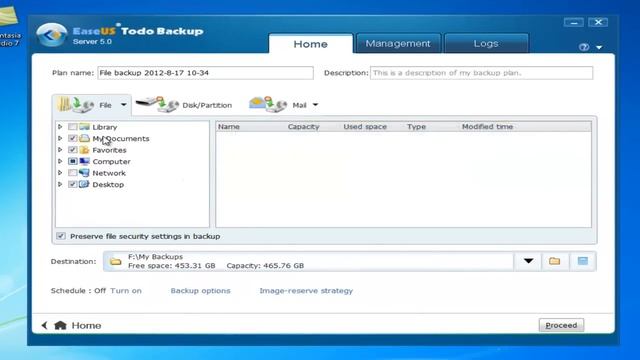Click the Desktop icon in tree
The height and width of the screenshot is (360, 640).
click(x=84, y=184)
